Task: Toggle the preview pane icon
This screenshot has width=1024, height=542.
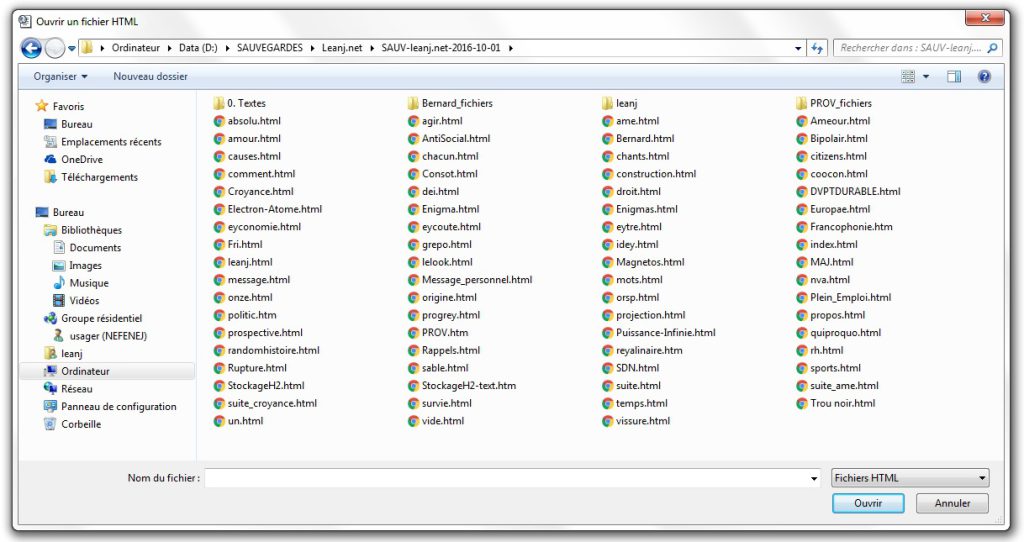Action: click(954, 77)
